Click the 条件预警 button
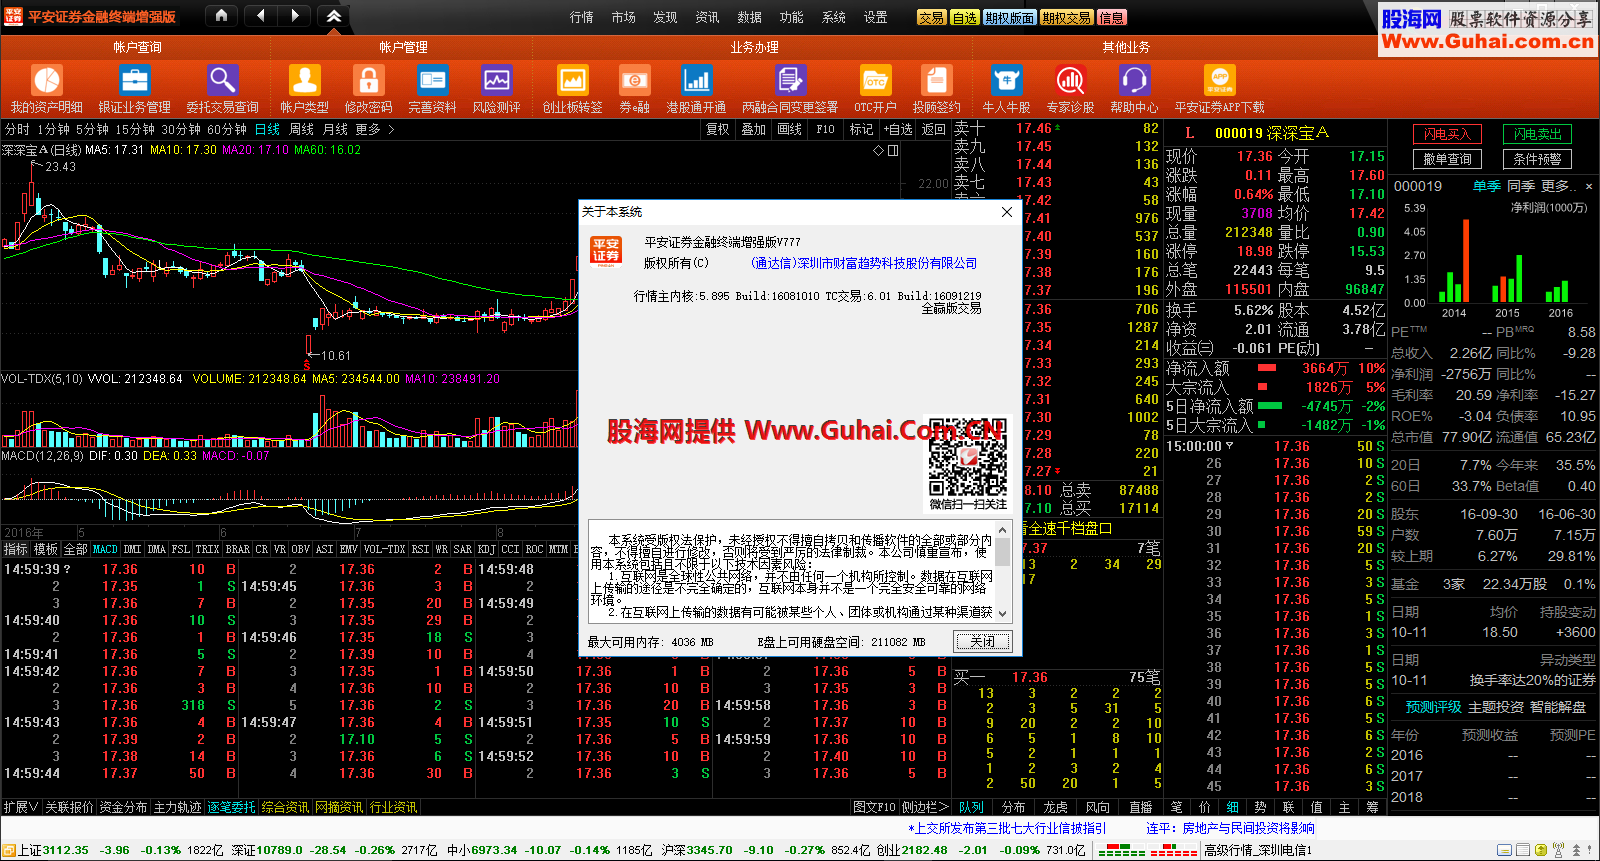 point(1537,159)
